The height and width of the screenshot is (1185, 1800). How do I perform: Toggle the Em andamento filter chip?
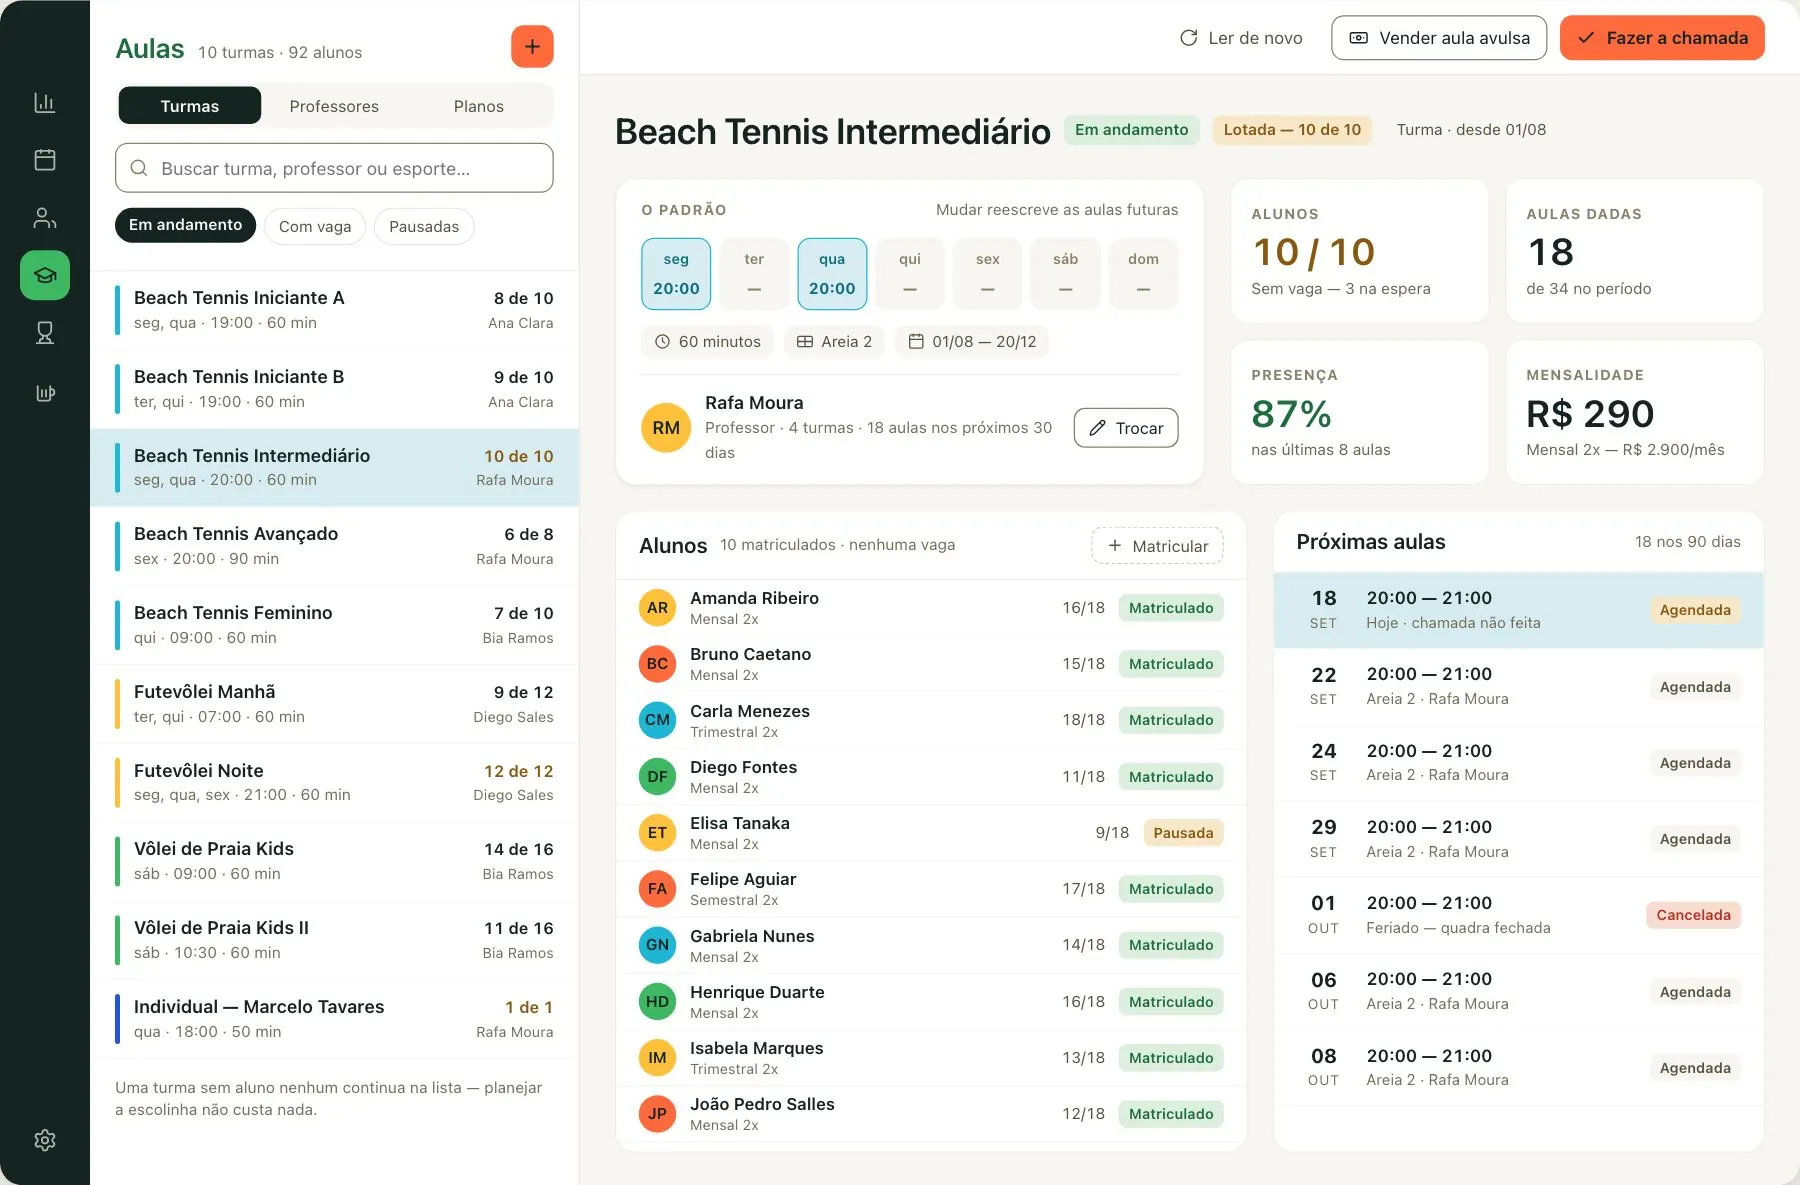click(185, 226)
